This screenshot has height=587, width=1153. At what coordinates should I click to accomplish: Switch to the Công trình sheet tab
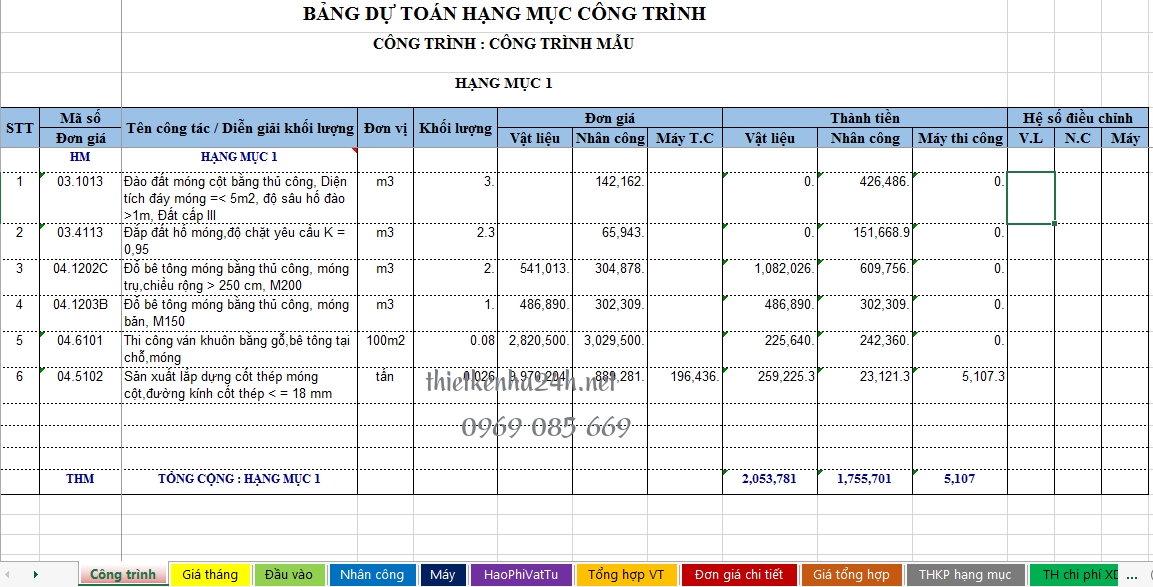[123, 574]
